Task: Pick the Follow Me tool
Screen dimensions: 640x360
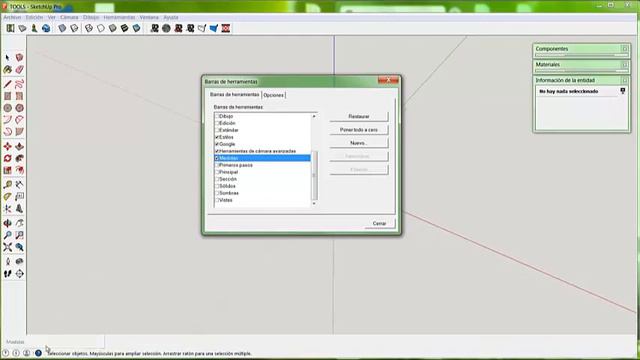Action: coord(19,158)
